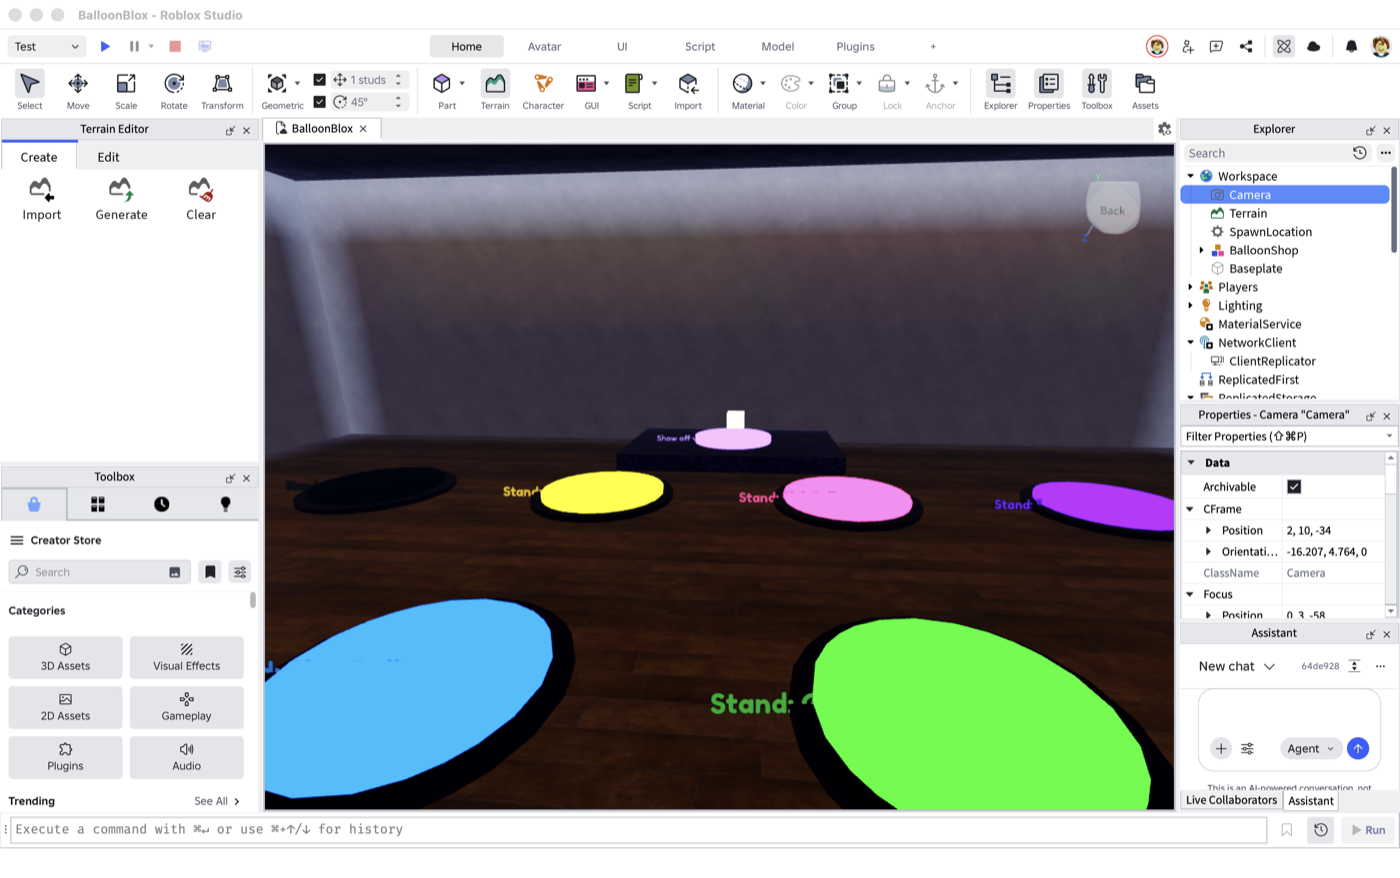Activate the Rotate tool
This screenshot has width=1400, height=878.
pos(174,90)
